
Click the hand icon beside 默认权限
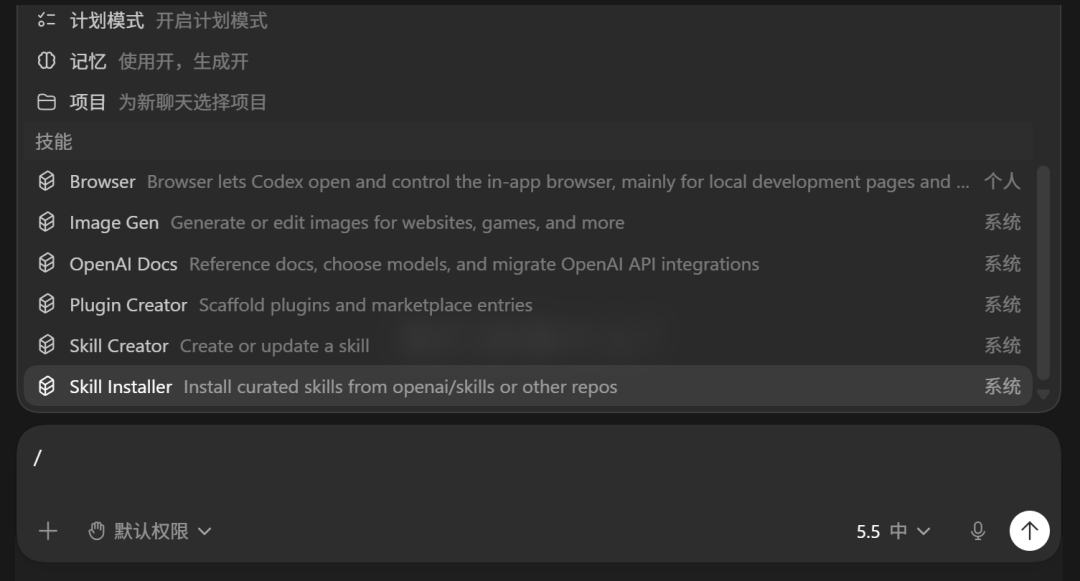click(x=96, y=531)
